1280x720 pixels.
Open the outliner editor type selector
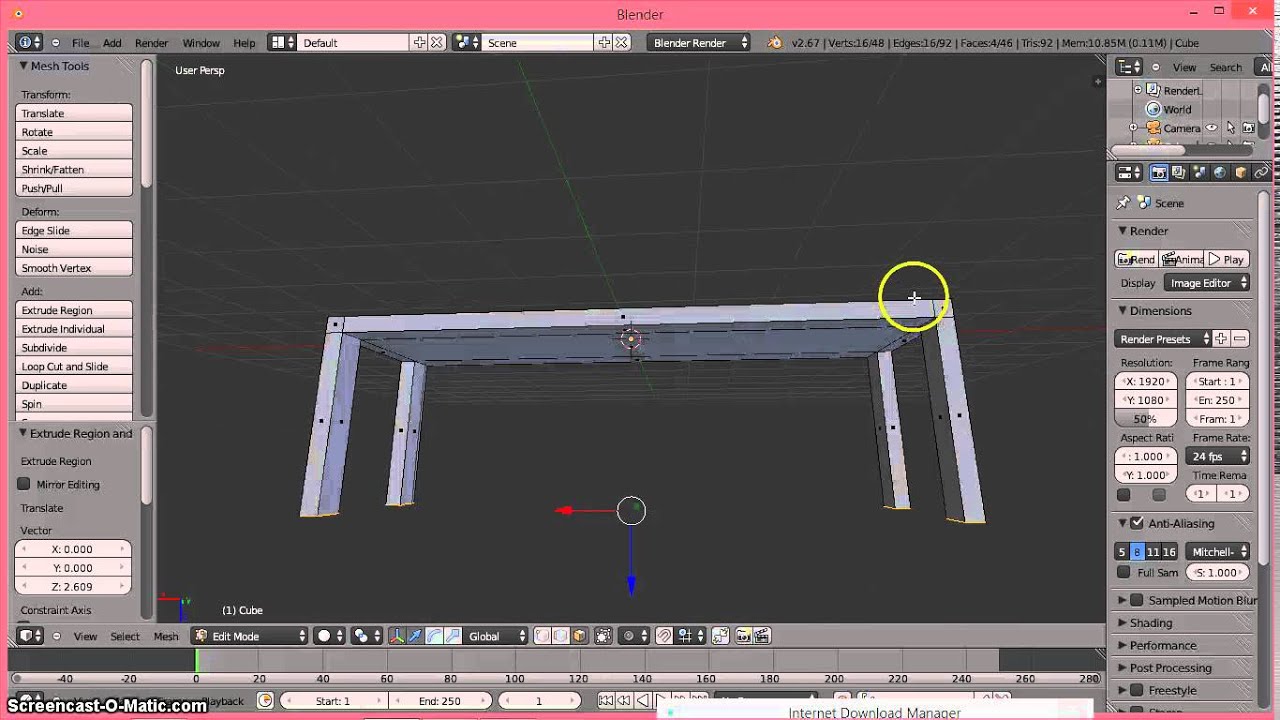1129,67
